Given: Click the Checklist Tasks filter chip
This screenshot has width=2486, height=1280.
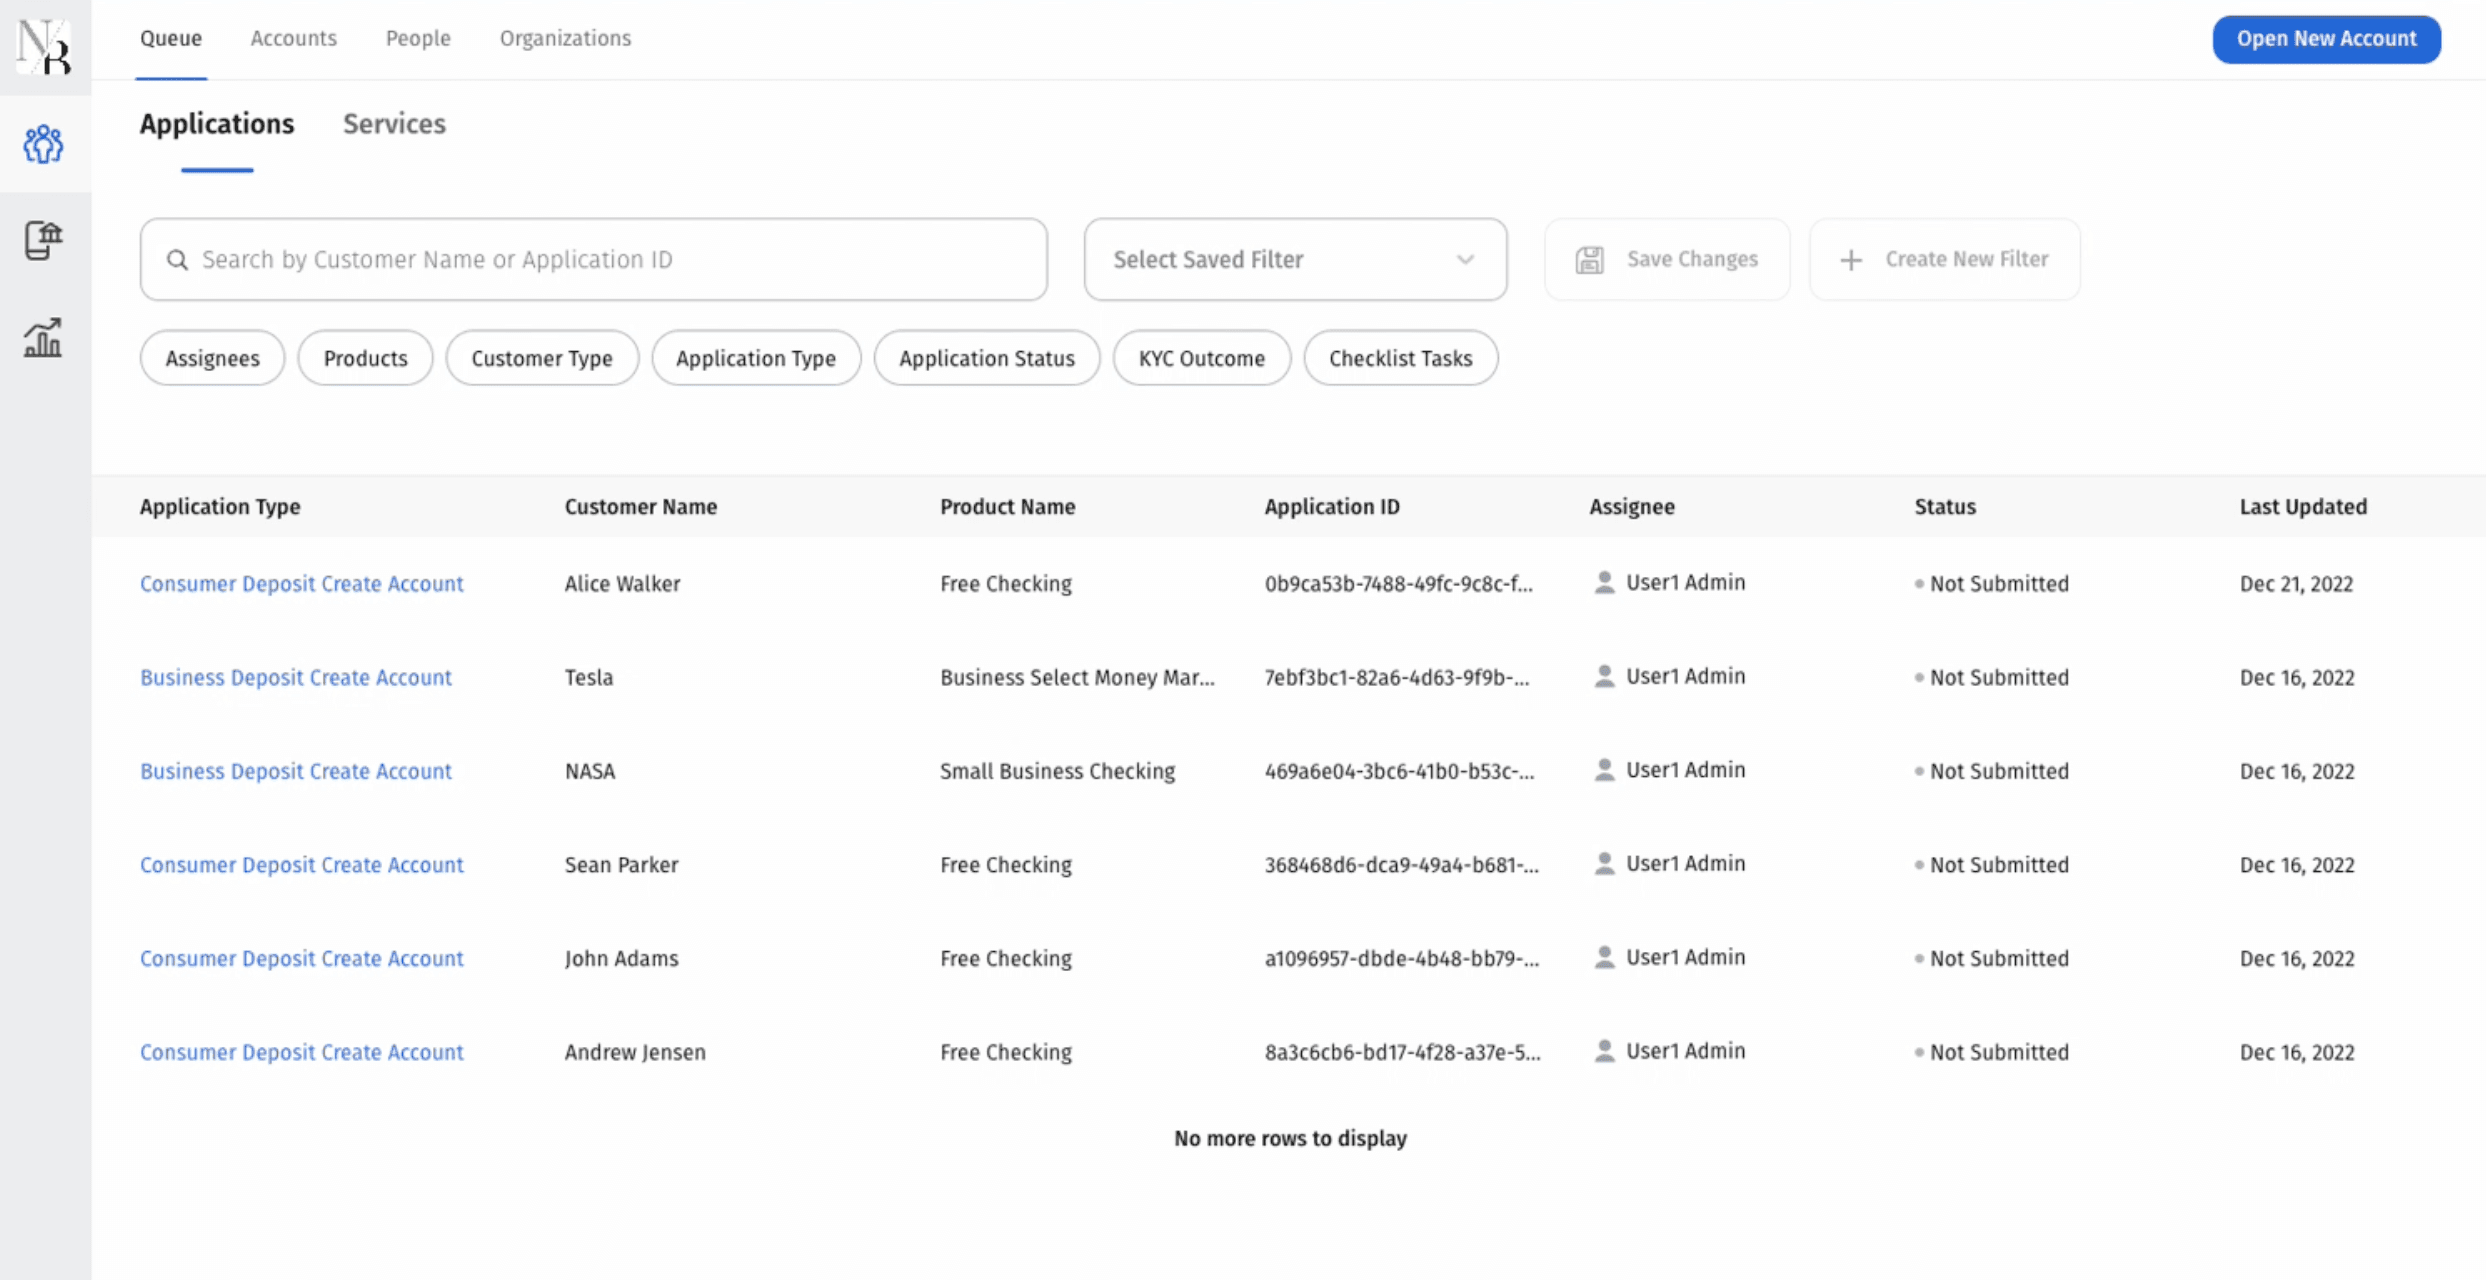Looking at the screenshot, I should tap(1401, 358).
